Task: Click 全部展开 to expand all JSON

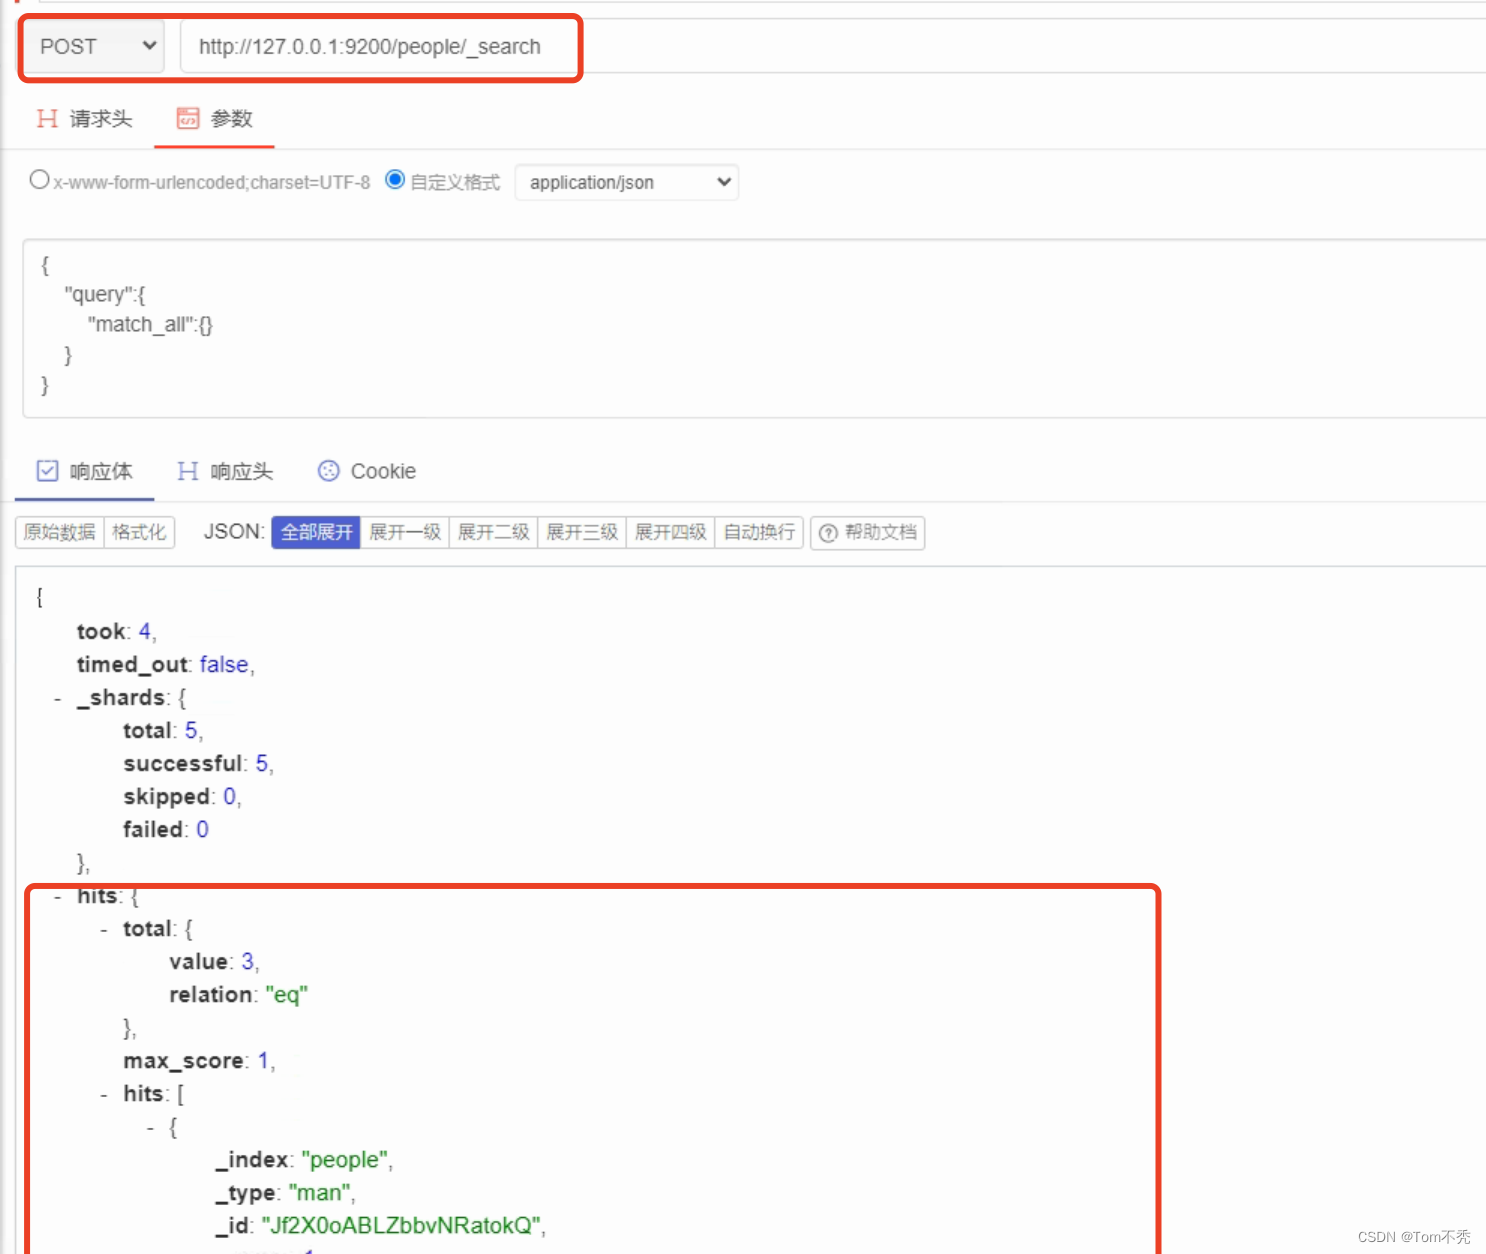Action: [316, 532]
